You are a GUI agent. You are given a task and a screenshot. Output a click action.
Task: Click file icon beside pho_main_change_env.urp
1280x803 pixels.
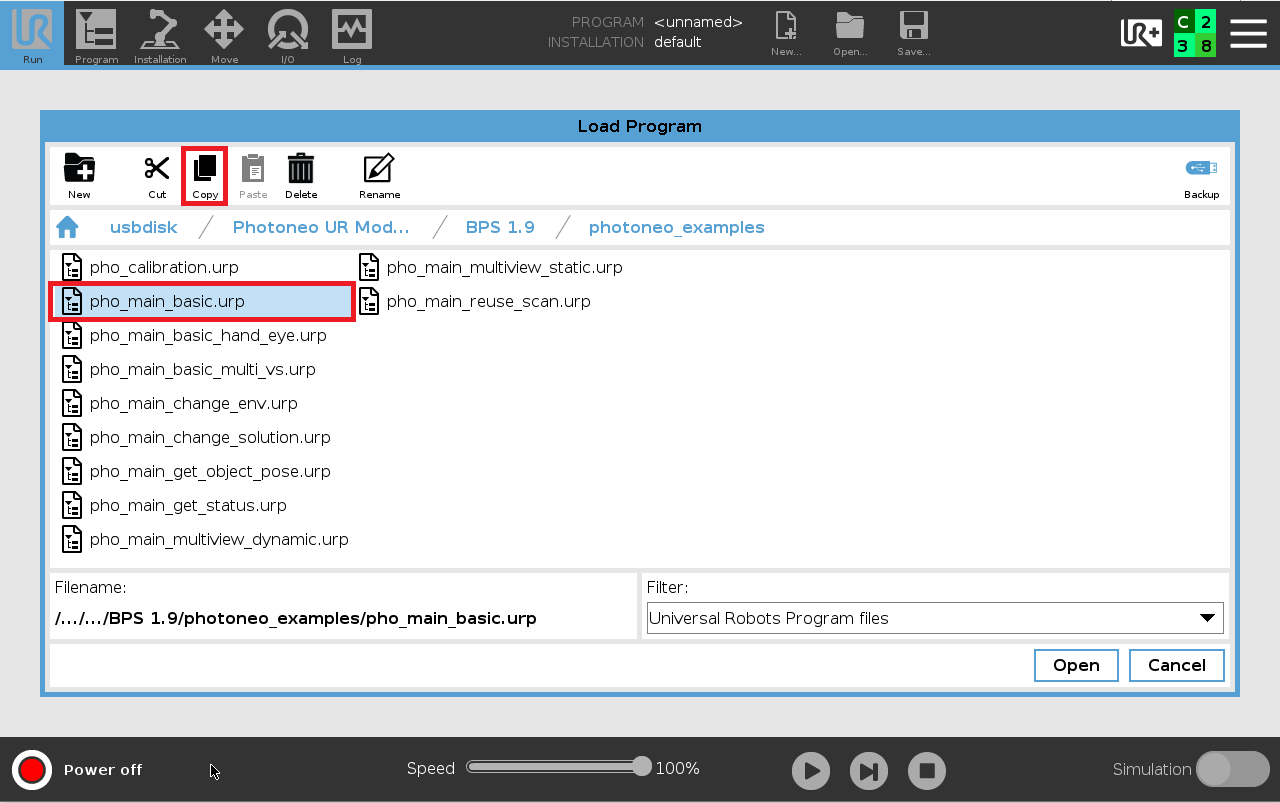tap(72, 403)
